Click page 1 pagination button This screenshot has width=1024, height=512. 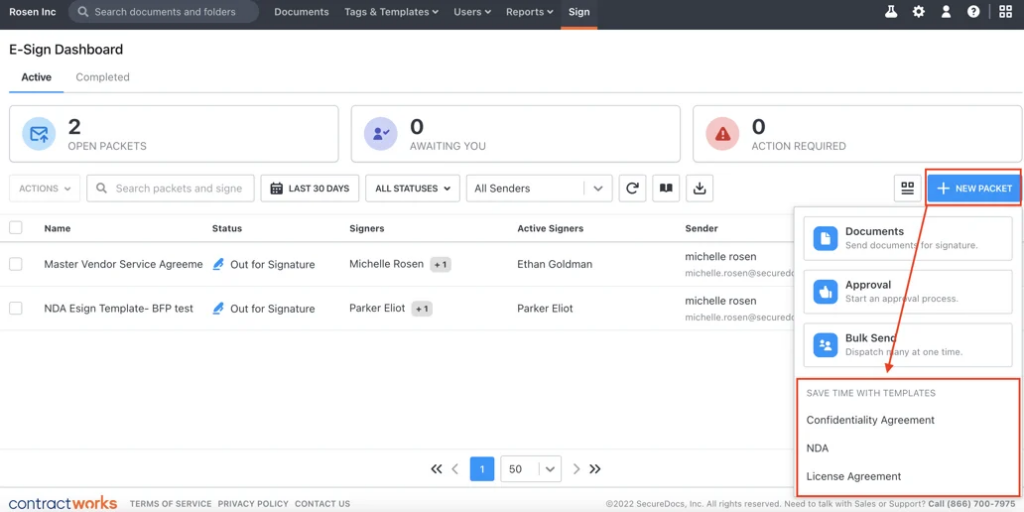pyautogui.click(x=482, y=469)
